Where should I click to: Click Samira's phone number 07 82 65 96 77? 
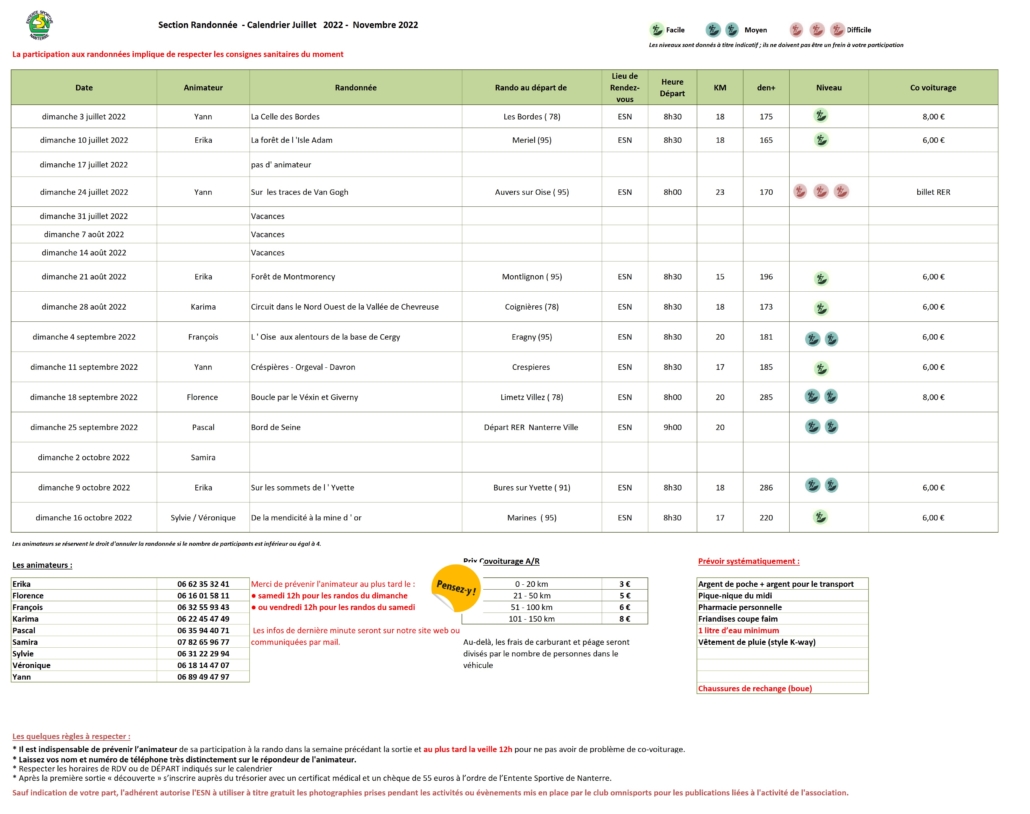coord(203,643)
